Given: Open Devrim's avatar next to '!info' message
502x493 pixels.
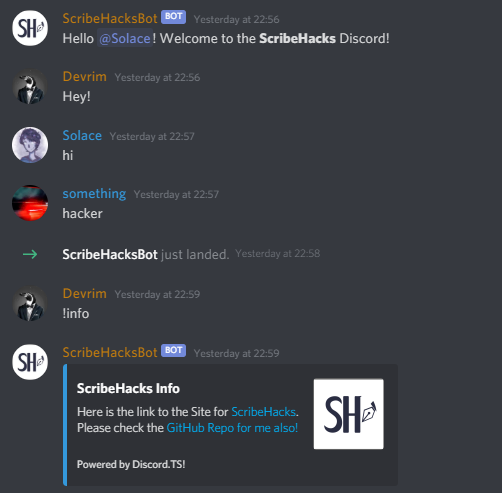Looking at the screenshot, I should click(30, 304).
